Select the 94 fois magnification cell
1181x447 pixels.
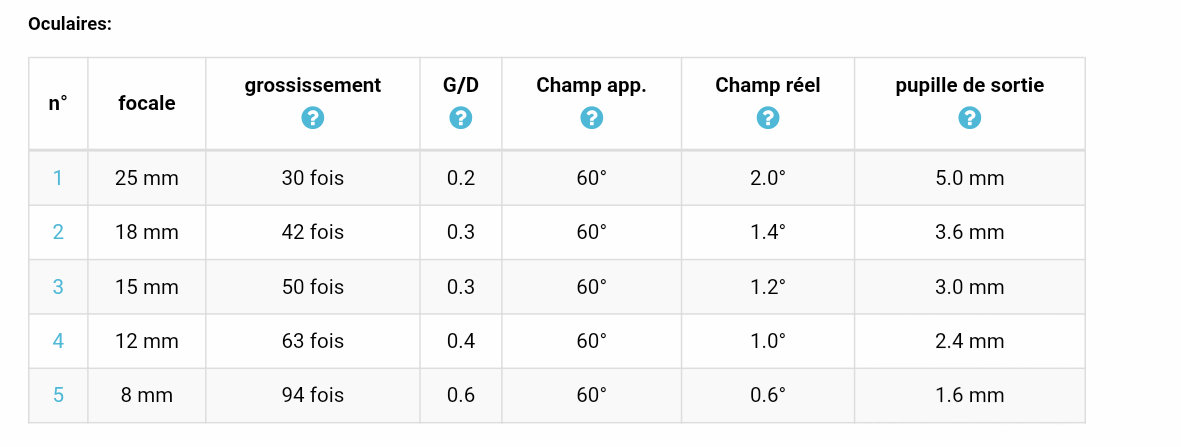313,395
